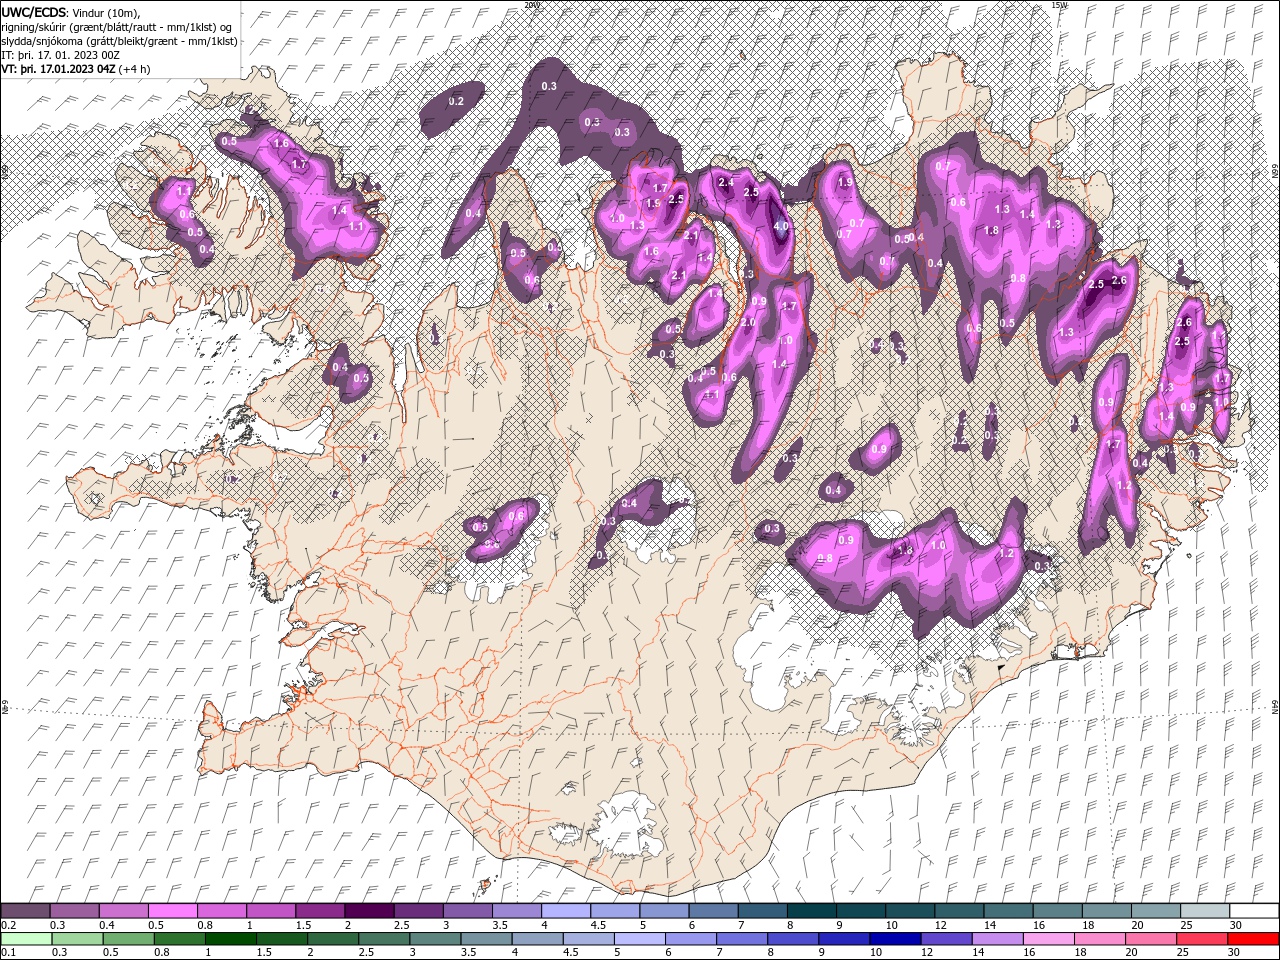Select upper legend swatch for 1–1.5 range
1280x960 pixels.
[271, 910]
